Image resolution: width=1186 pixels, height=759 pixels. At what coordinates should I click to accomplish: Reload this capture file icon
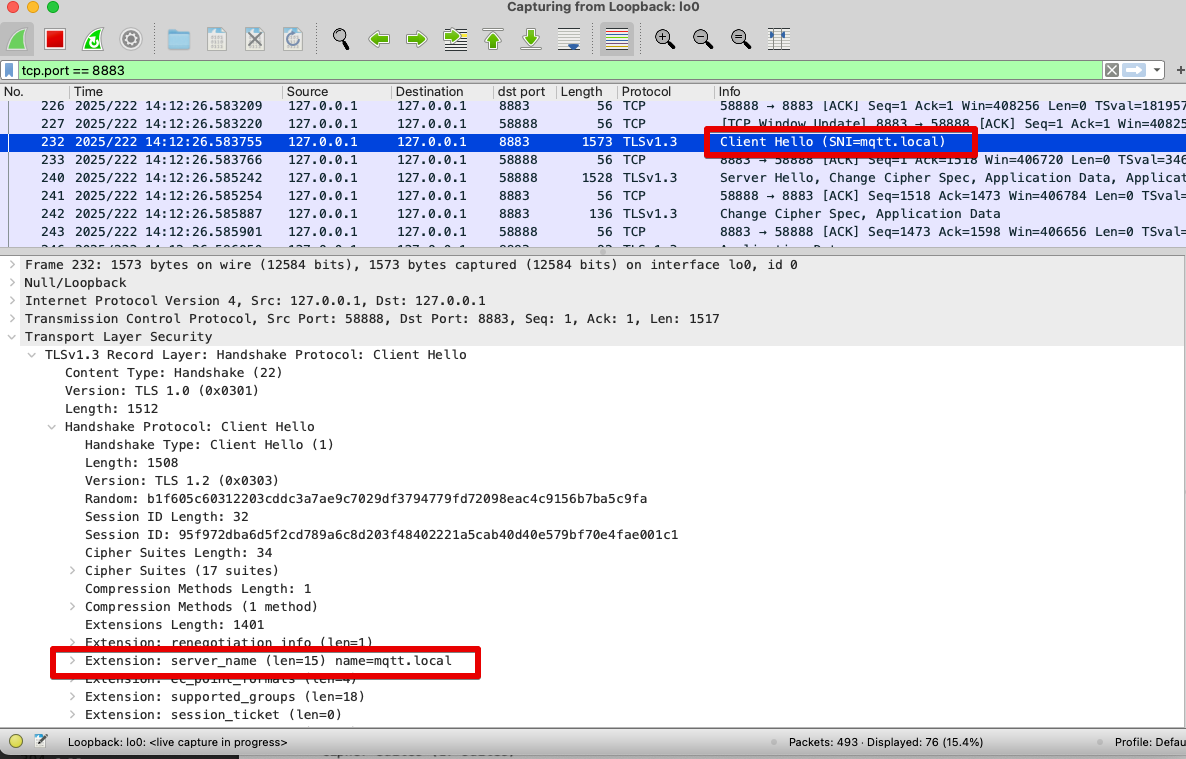(293, 39)
